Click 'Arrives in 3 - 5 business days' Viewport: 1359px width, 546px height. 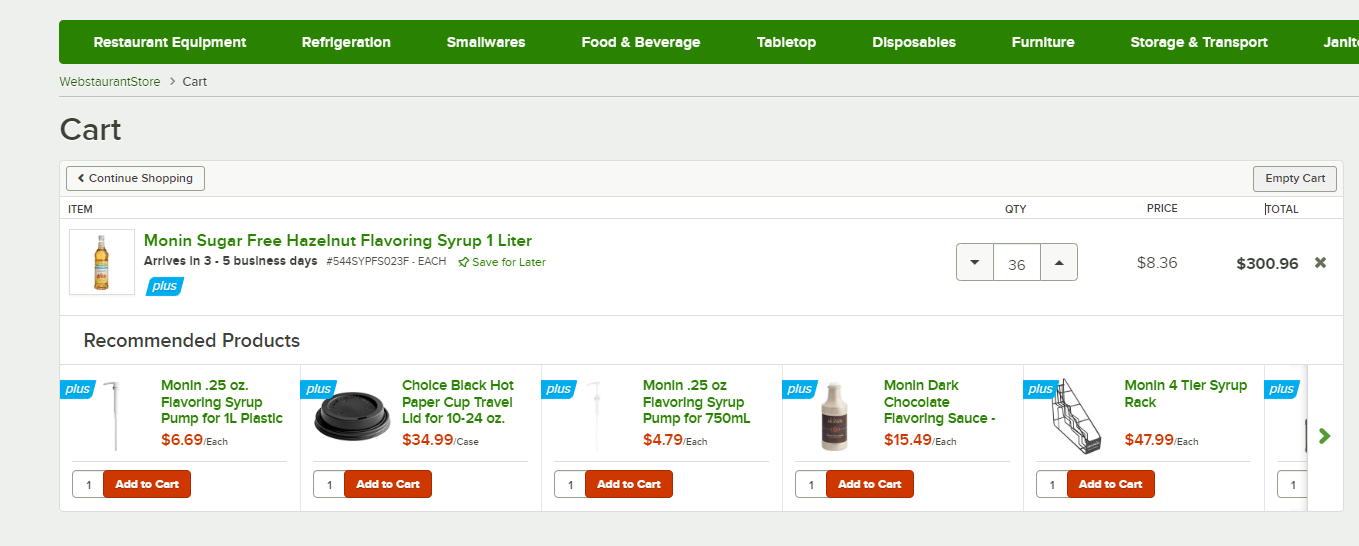click(x=231, y=261)
